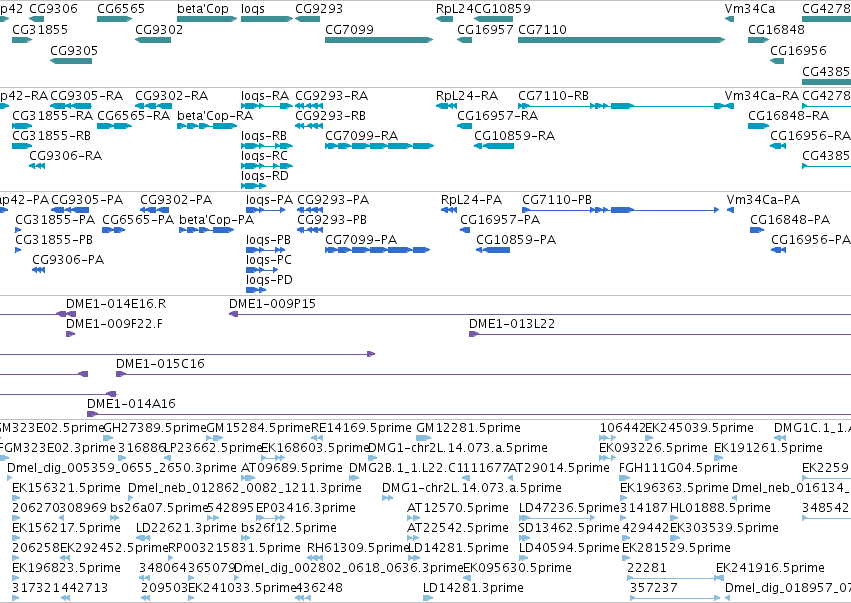Open the RH61309.5prime EST label

pos(357,548)
